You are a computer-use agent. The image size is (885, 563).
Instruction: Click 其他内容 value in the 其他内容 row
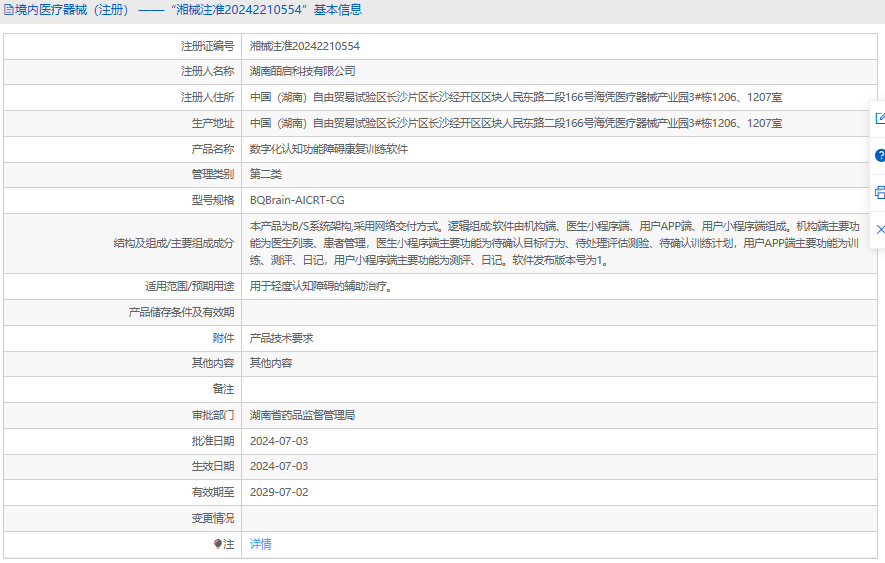coord(271,363)
